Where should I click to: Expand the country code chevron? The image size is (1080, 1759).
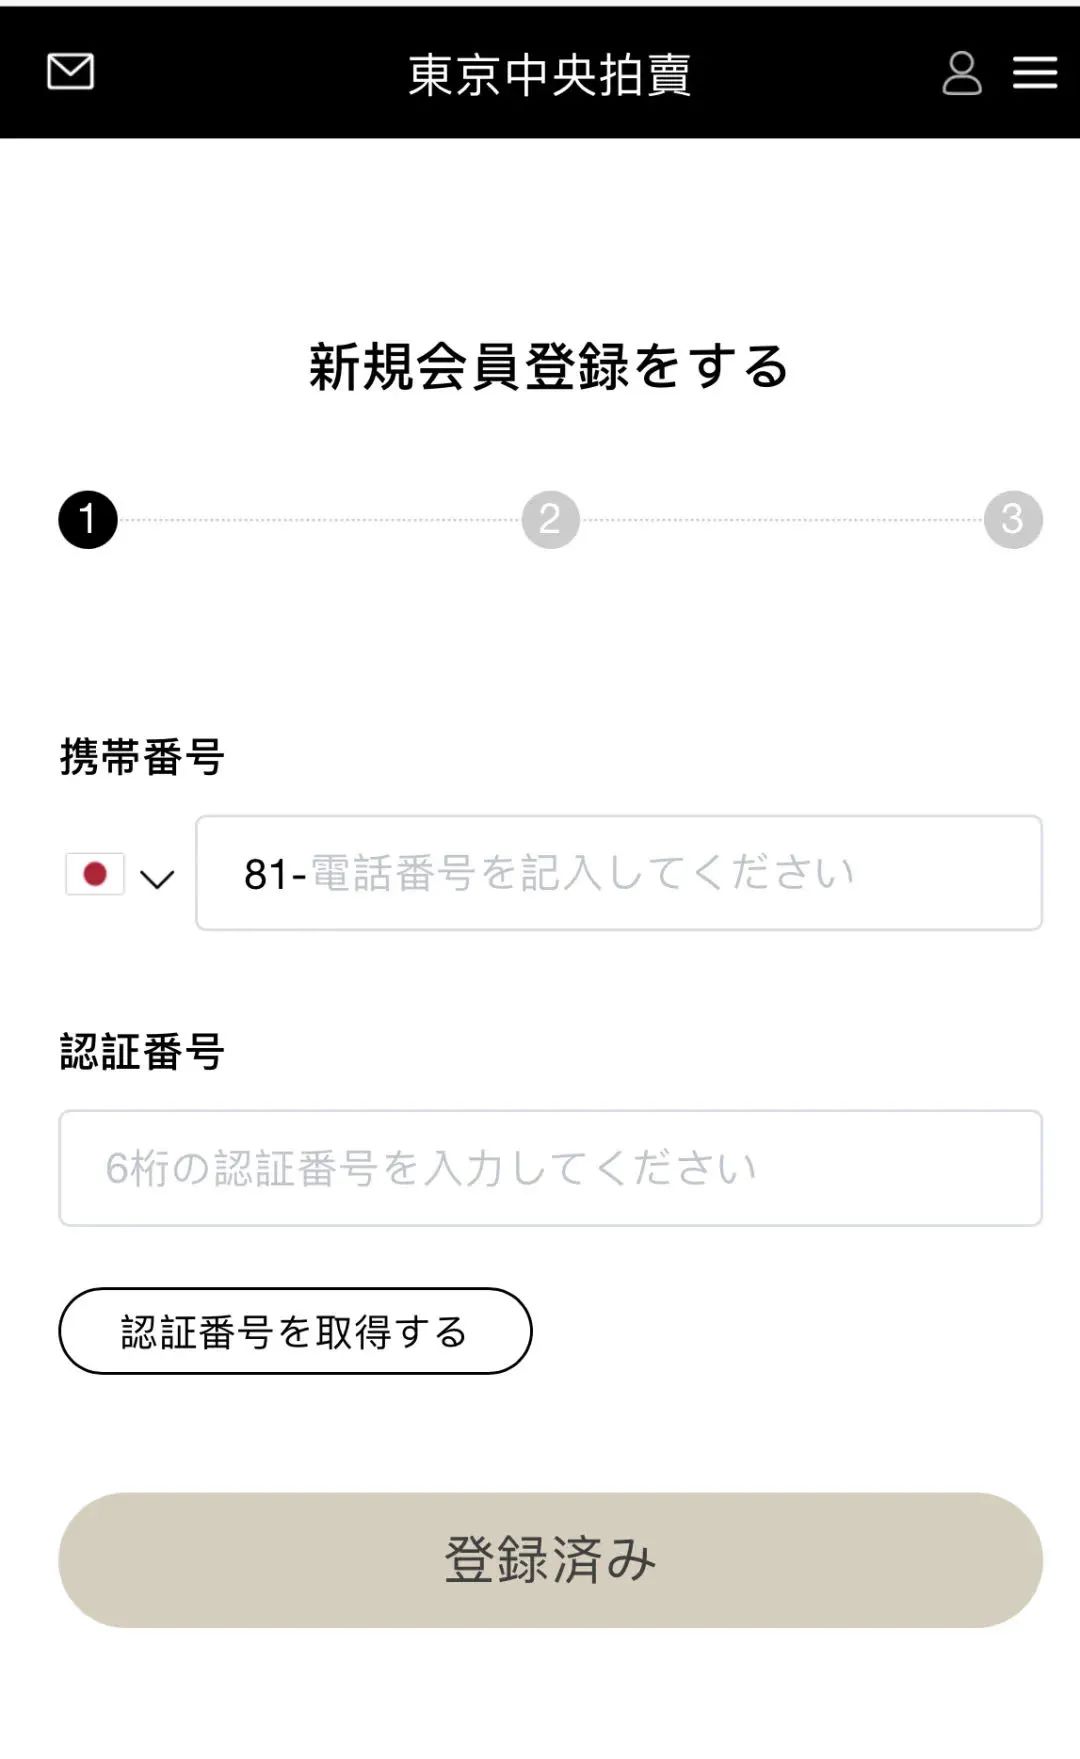(x=157, y=879)
